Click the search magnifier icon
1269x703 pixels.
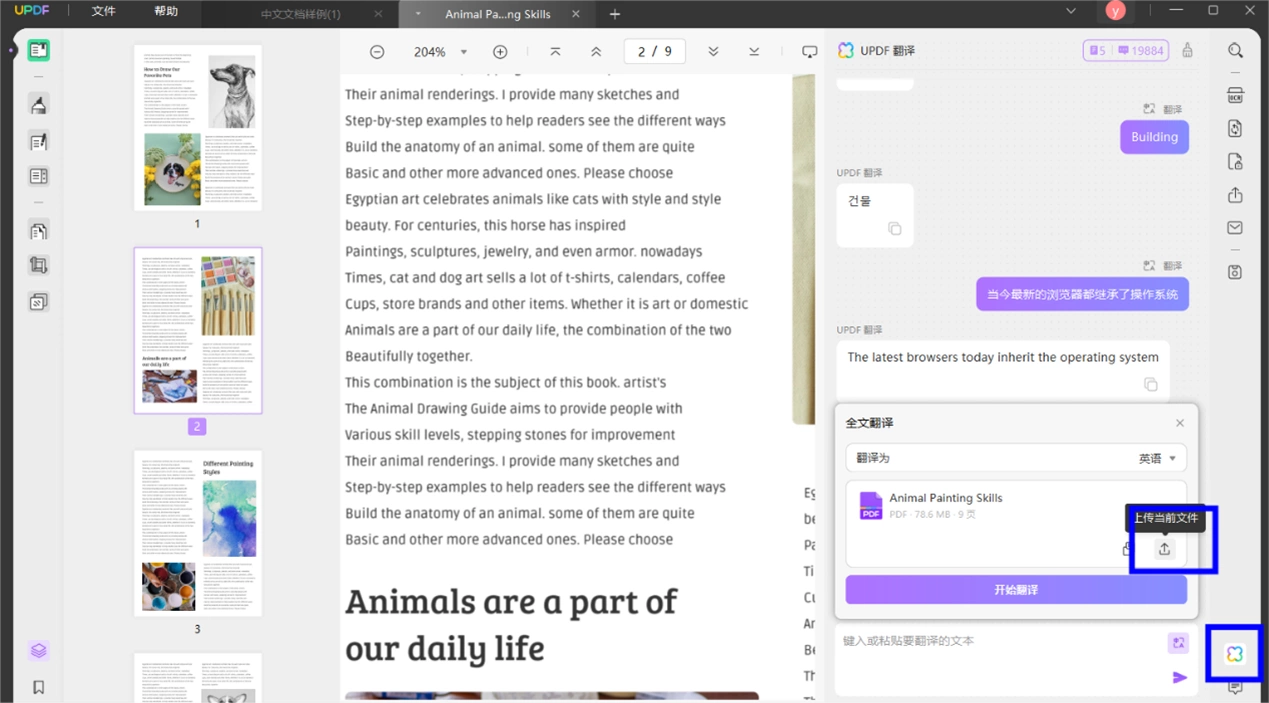click(x=1235, y=50)
